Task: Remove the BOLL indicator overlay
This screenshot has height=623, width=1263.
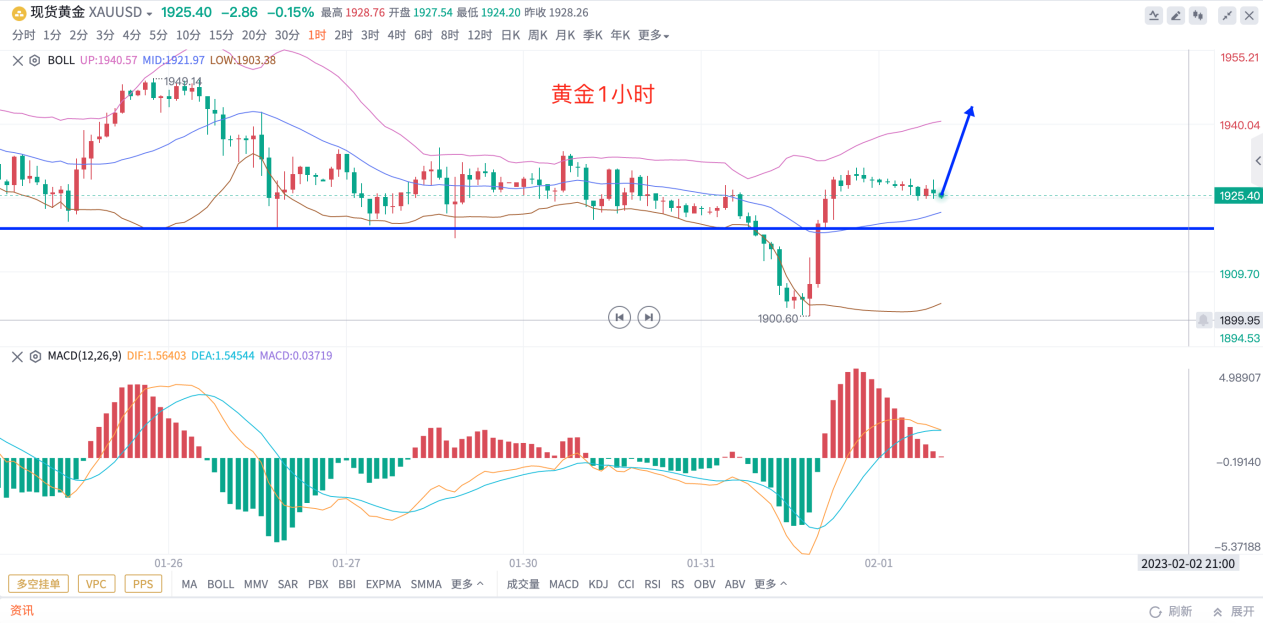Action: point(17,60)
